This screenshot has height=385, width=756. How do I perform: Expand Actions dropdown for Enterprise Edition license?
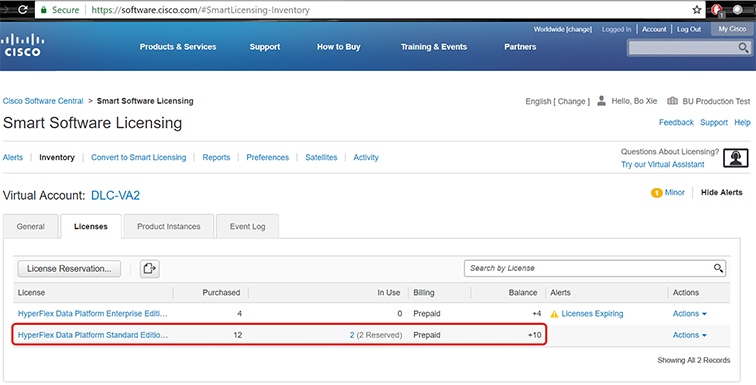click(689, 314)
